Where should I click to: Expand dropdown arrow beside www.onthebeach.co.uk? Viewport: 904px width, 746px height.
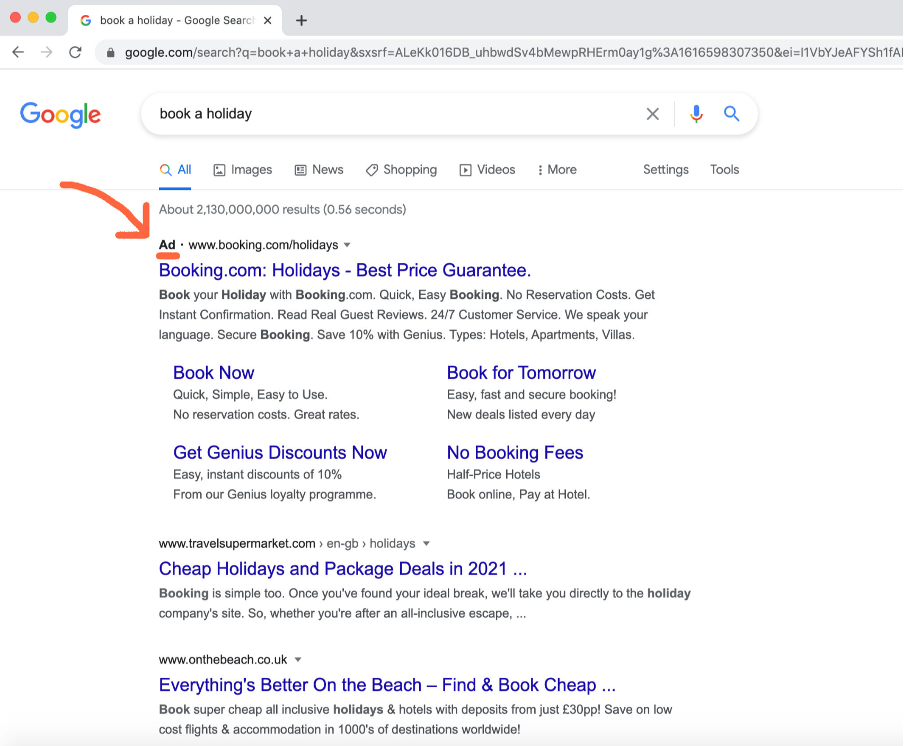pyautogui.click(x=298, y=660)
